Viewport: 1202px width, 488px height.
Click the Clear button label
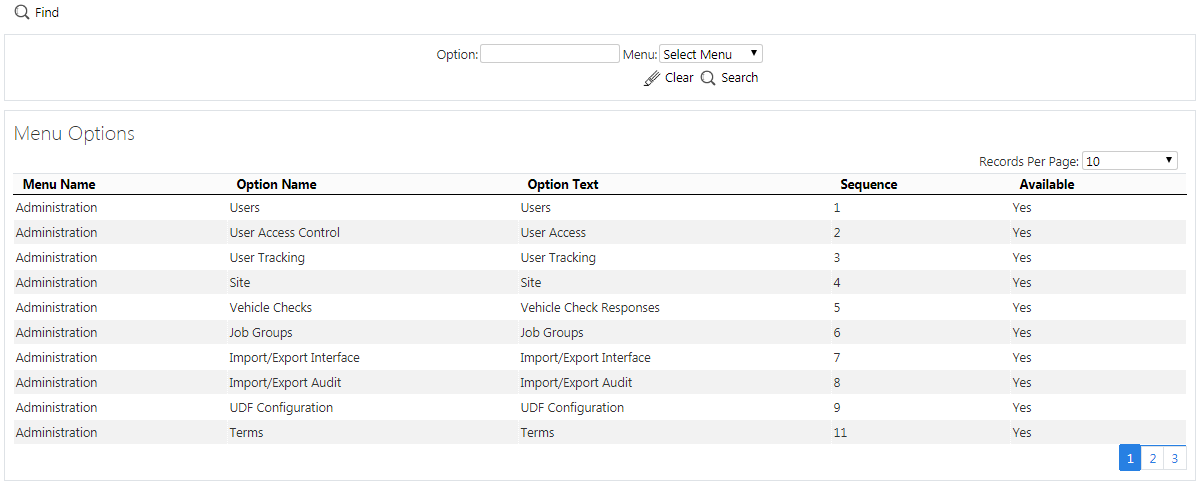(x=679, y=78)
